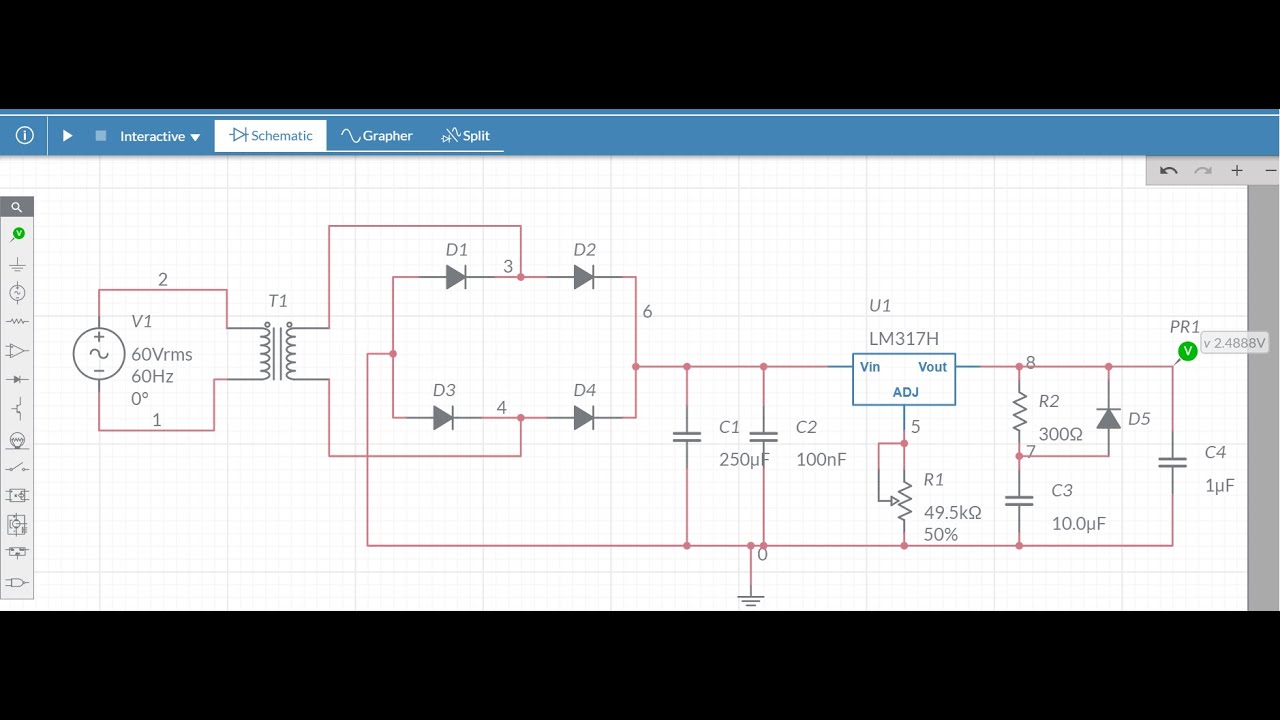Screen dimensions: 1280x720
Task: Click the 60Vrms value label
Action: point(161,354)
